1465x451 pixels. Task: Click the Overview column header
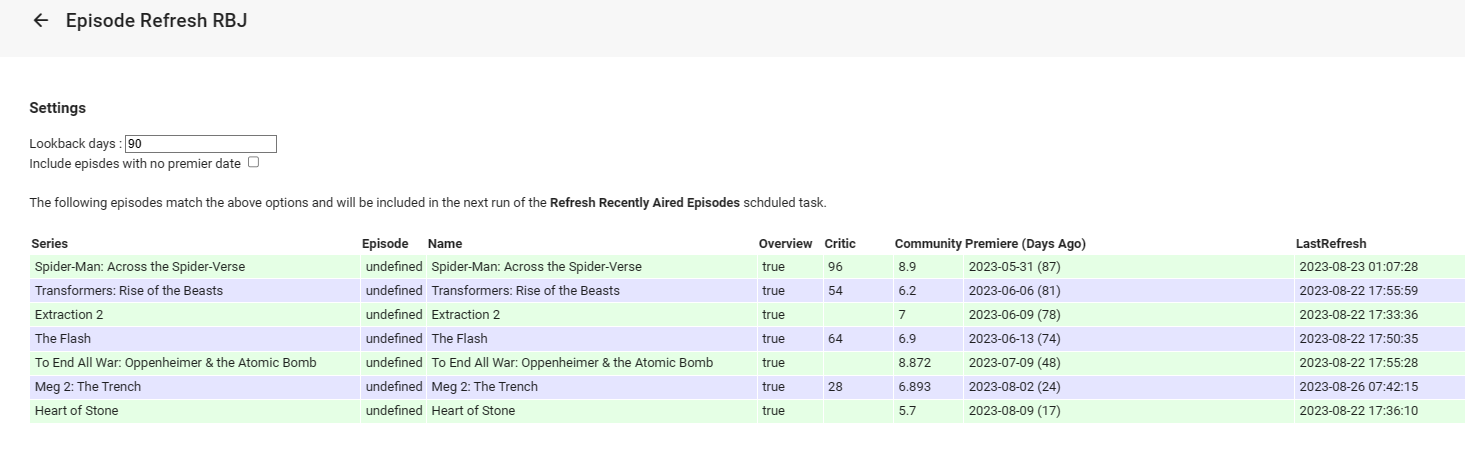[x=785, y=244]
